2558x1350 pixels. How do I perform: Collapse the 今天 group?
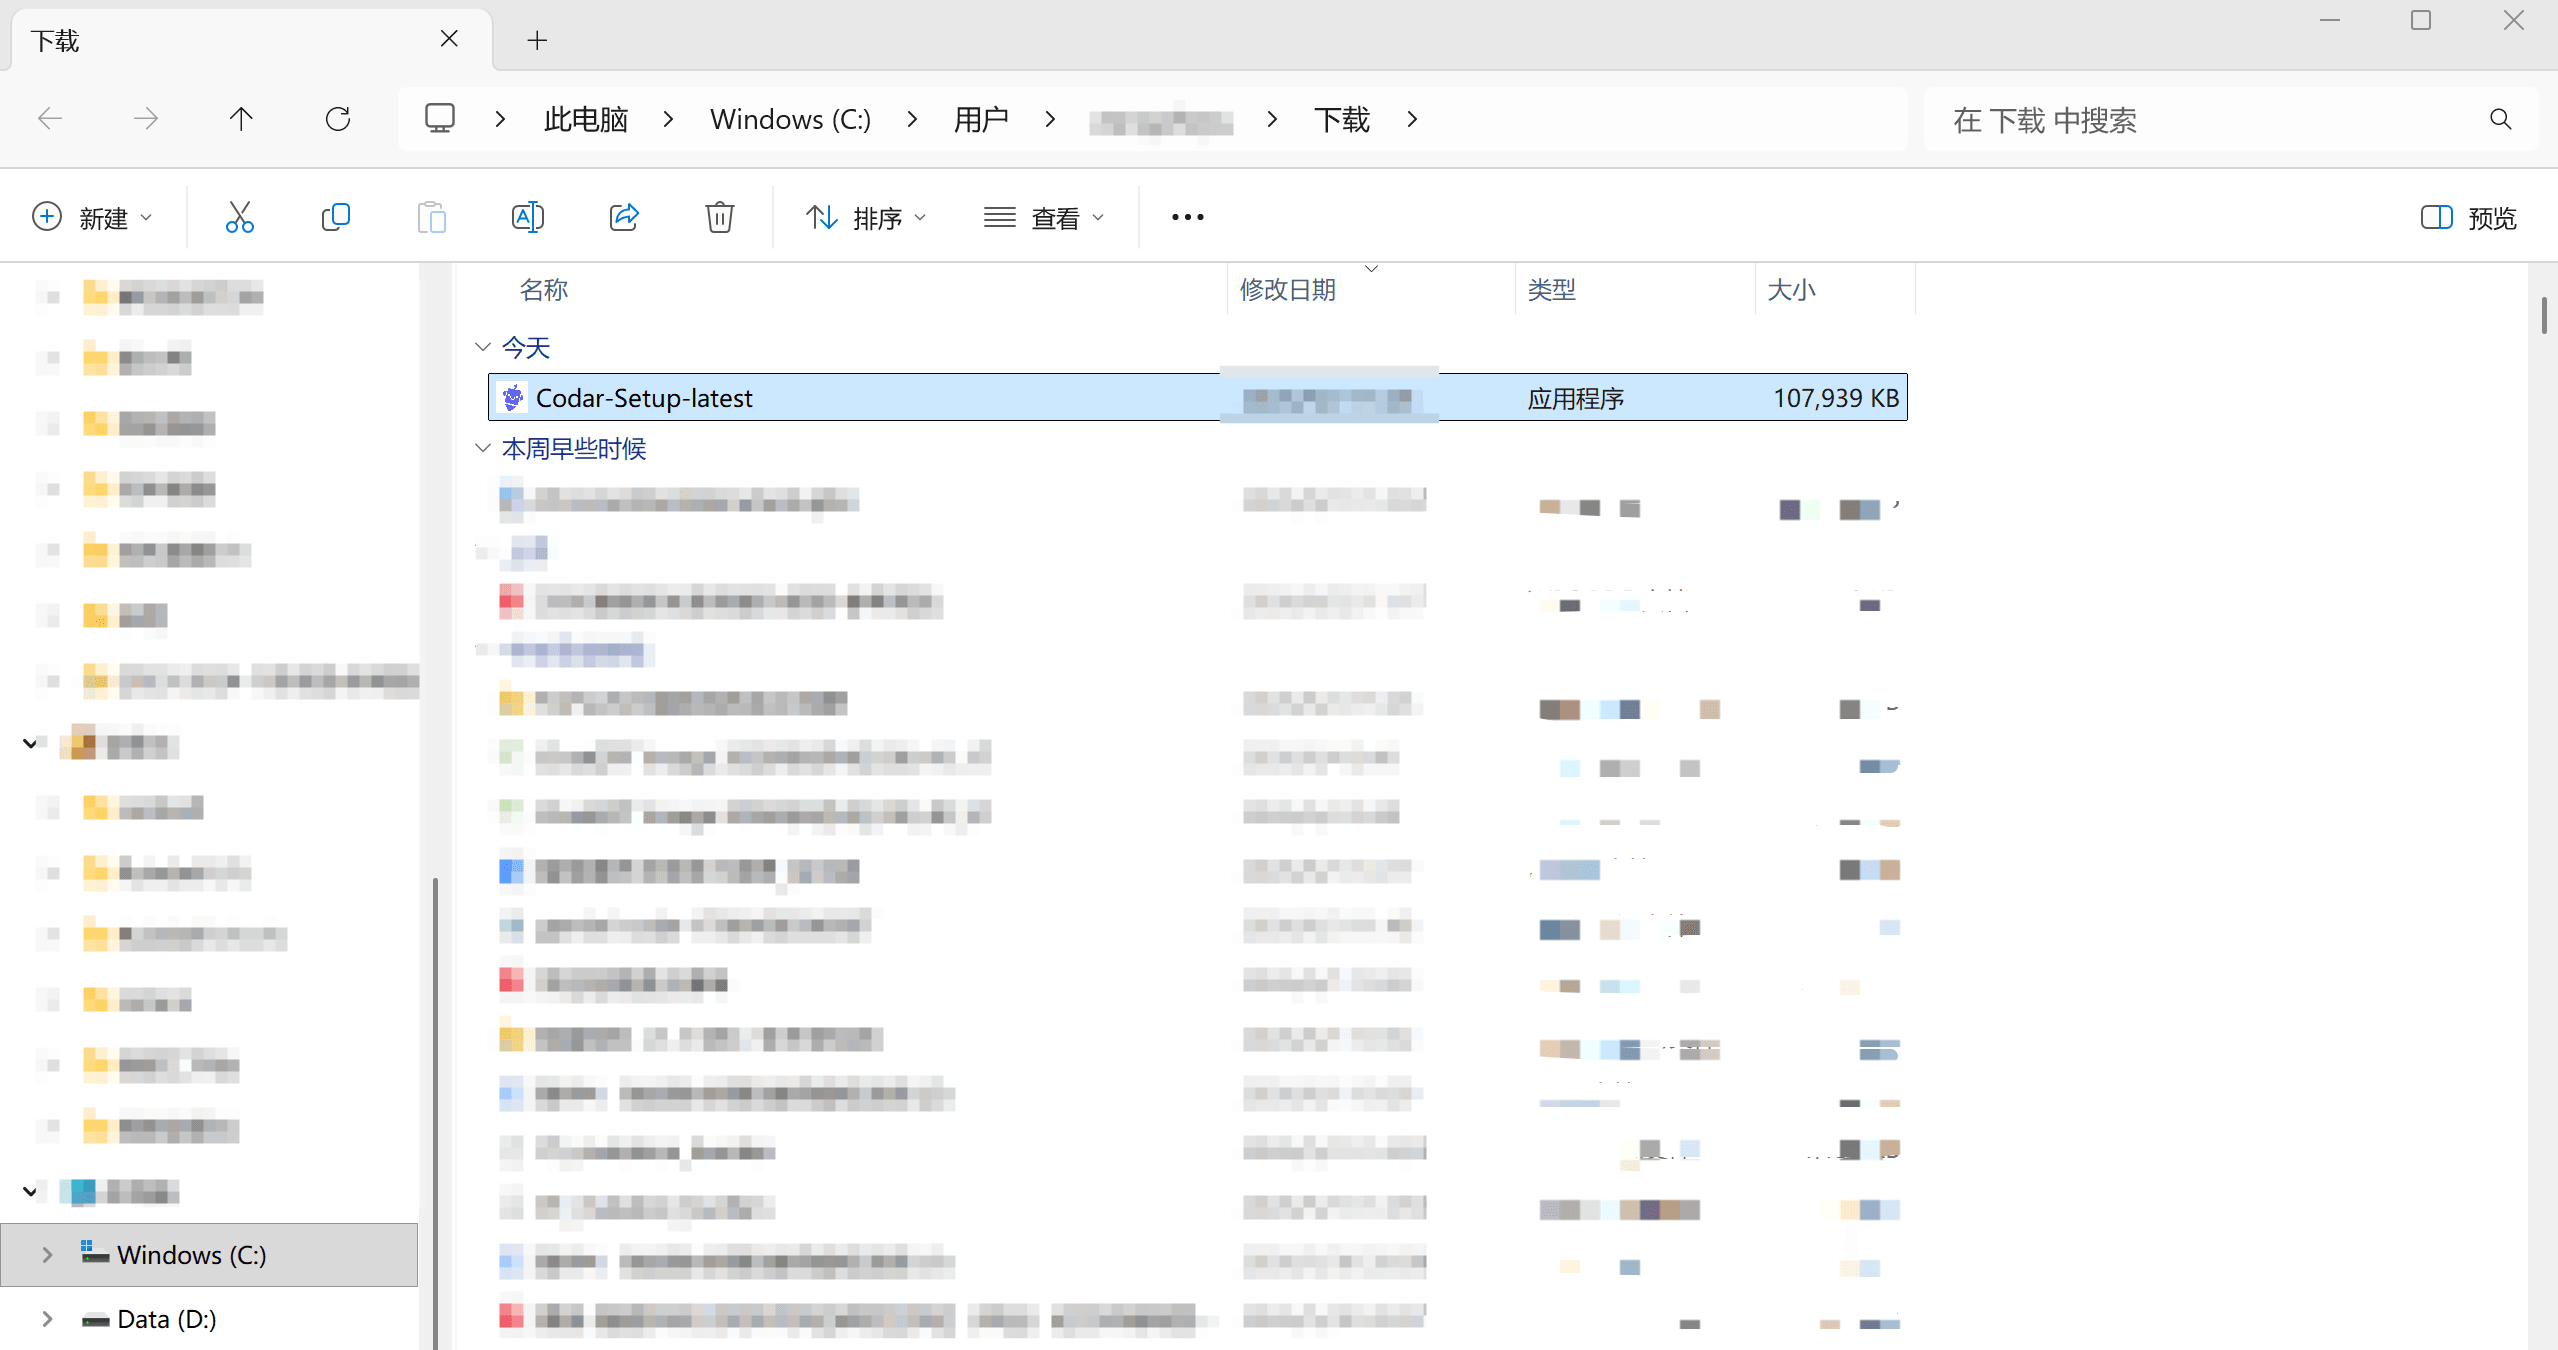pos(483,347)
